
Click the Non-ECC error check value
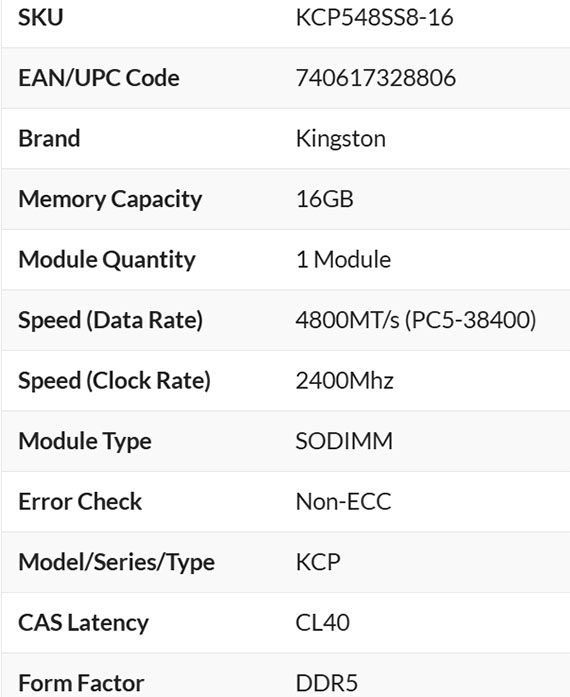pos(343,501)
